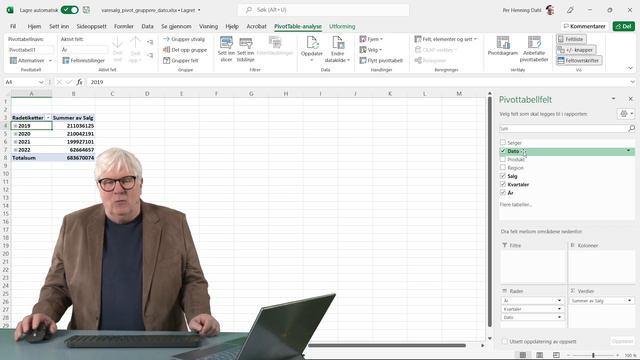Click Flytt pivottabell

point(381,60)
